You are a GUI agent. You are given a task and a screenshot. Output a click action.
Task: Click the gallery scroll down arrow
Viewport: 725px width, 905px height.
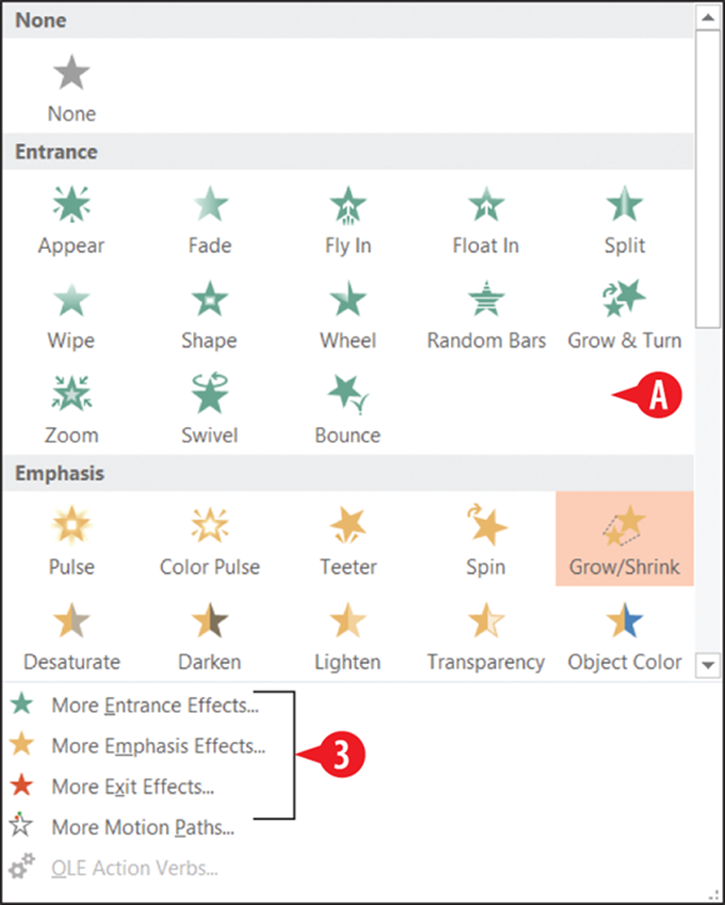tap(708, 664)
